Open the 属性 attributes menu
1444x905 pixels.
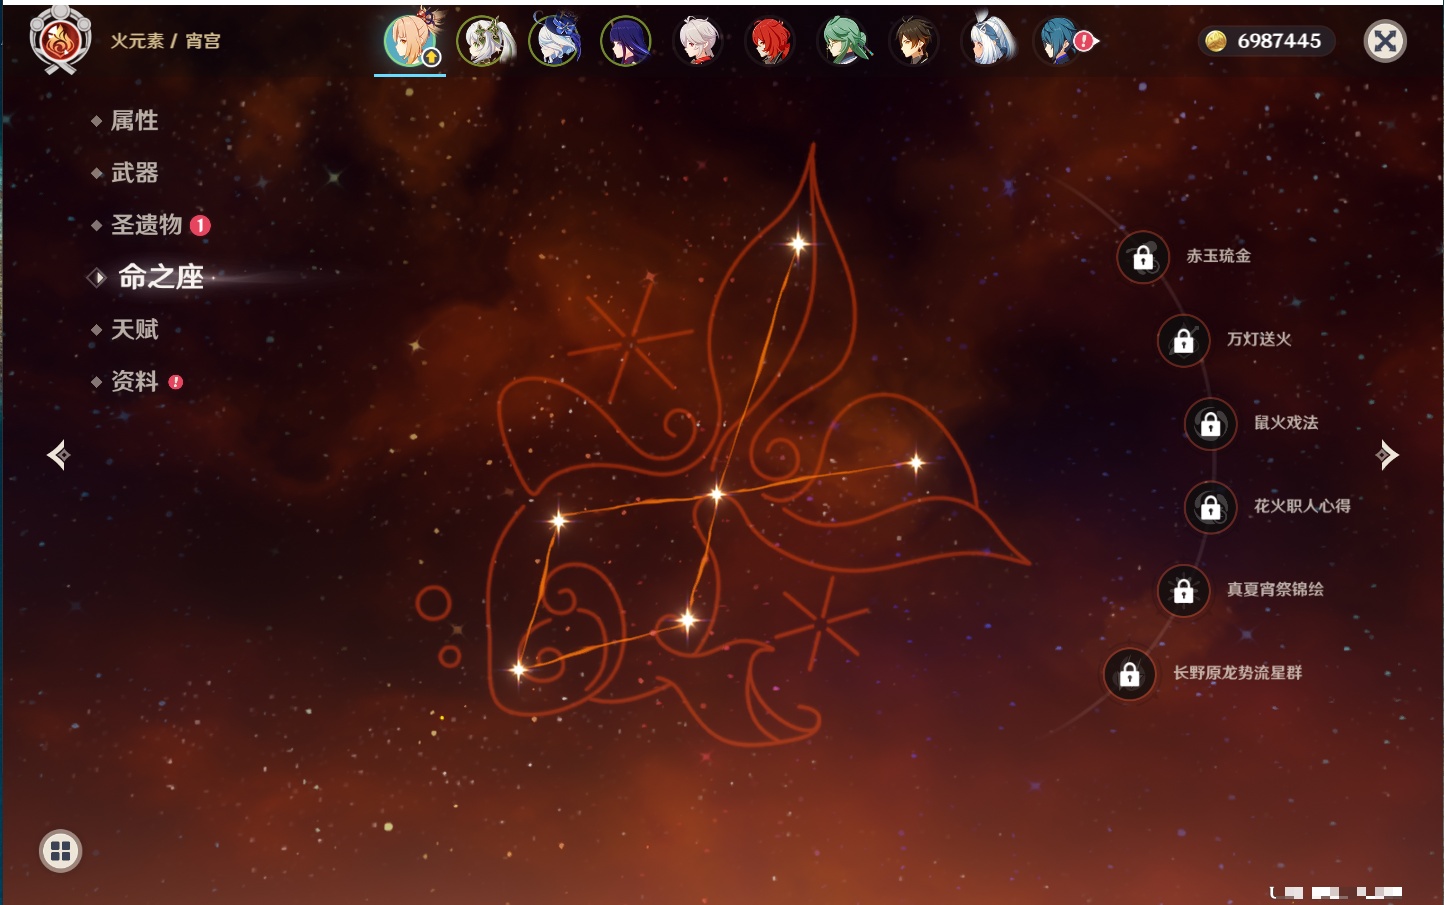tap(134, 121)
